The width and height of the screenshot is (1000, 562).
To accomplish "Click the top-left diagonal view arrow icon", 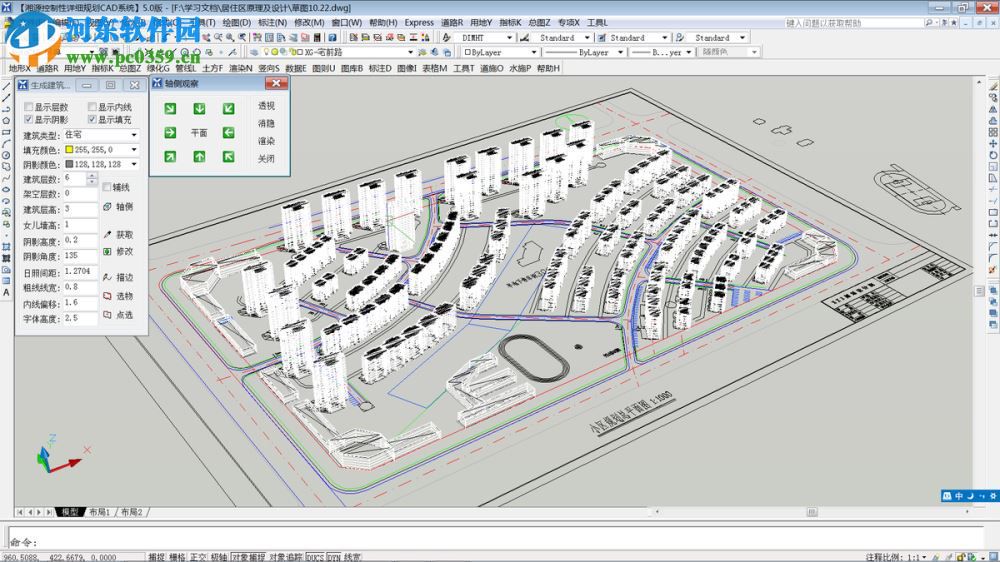I will (170, 108).
